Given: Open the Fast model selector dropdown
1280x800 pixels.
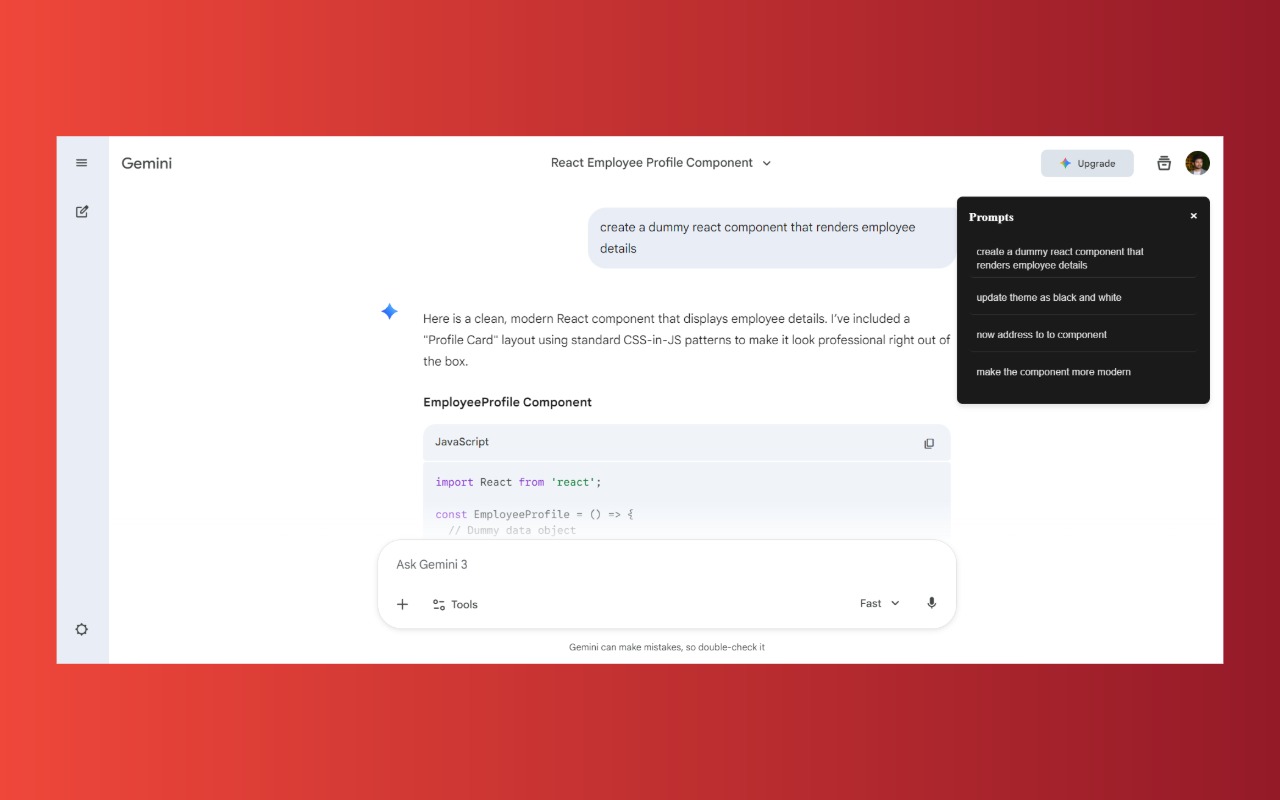Looking at the screenshot, I should (x=880, y=603).
